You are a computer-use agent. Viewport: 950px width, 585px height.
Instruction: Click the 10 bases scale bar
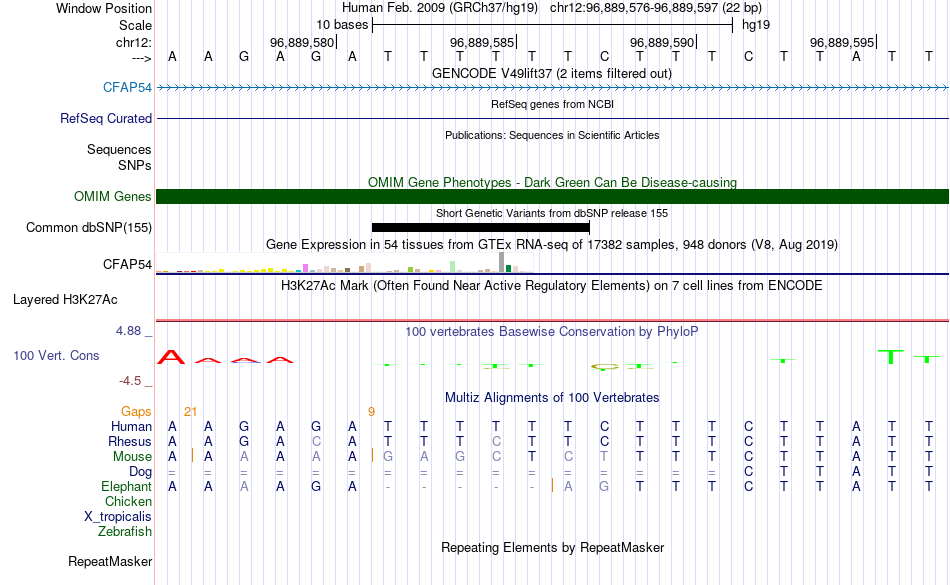coord(553,25)
